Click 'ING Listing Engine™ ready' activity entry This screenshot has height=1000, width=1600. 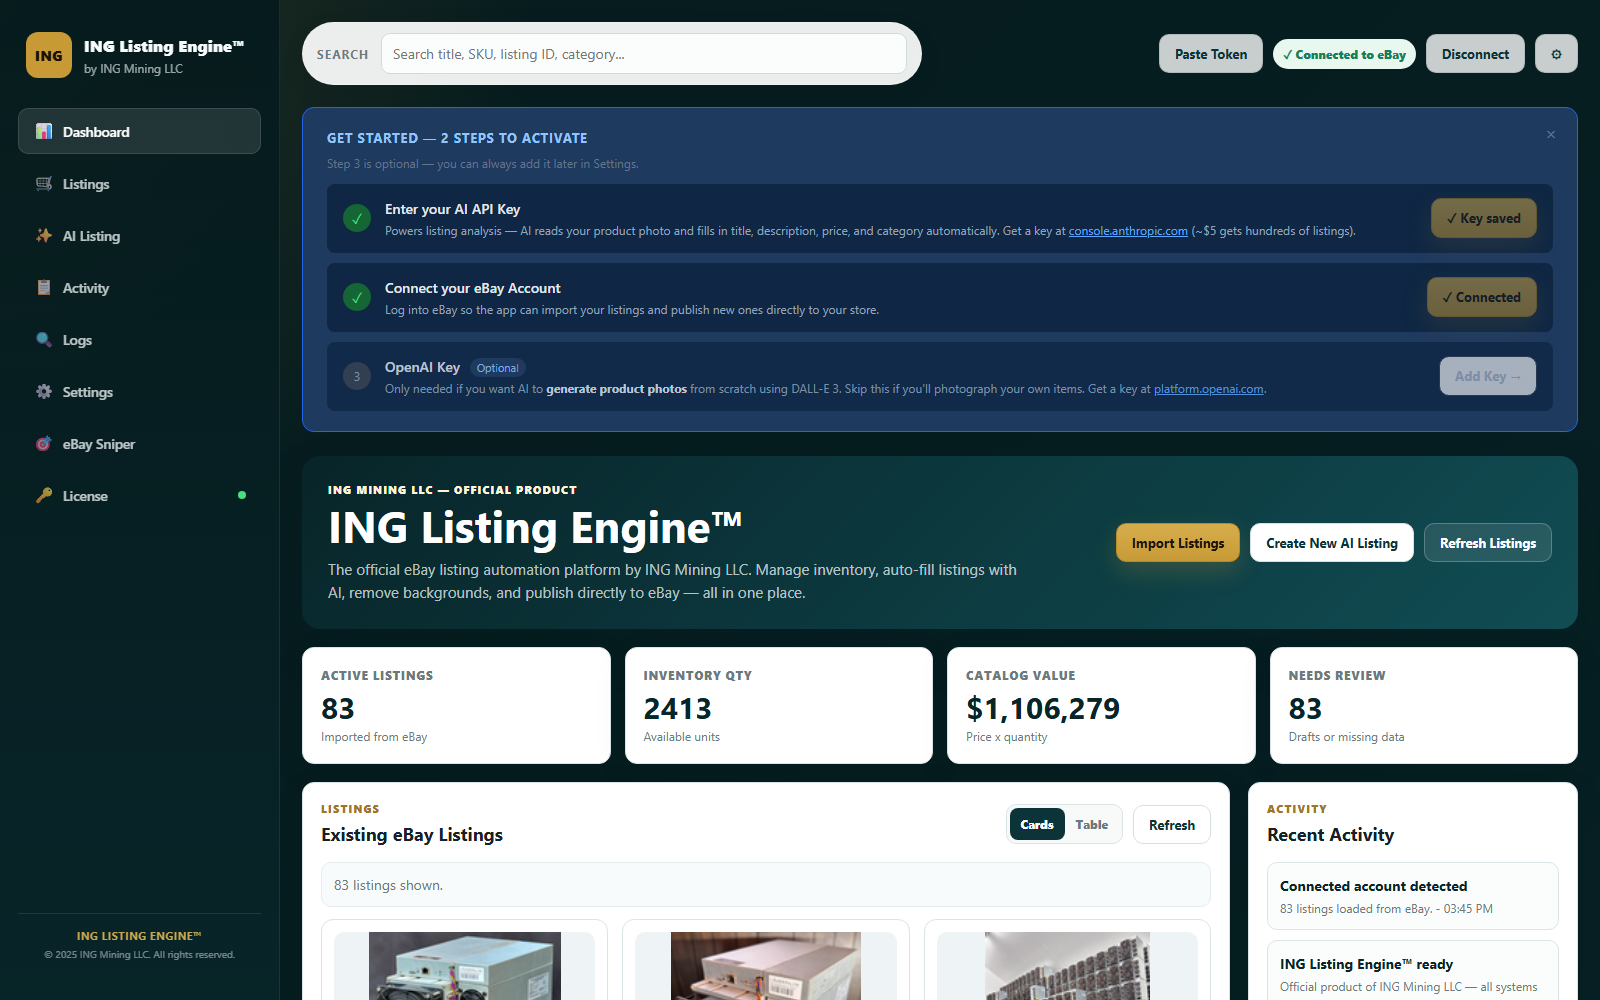(1413, 970)
